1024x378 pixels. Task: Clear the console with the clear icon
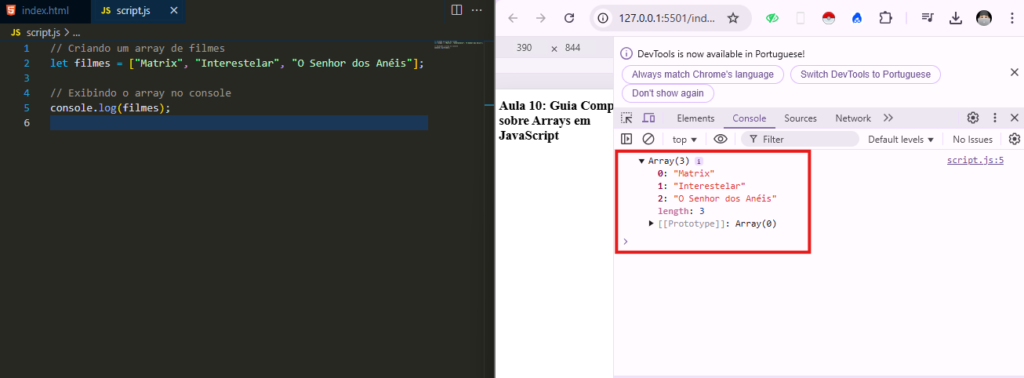(648, 139)
